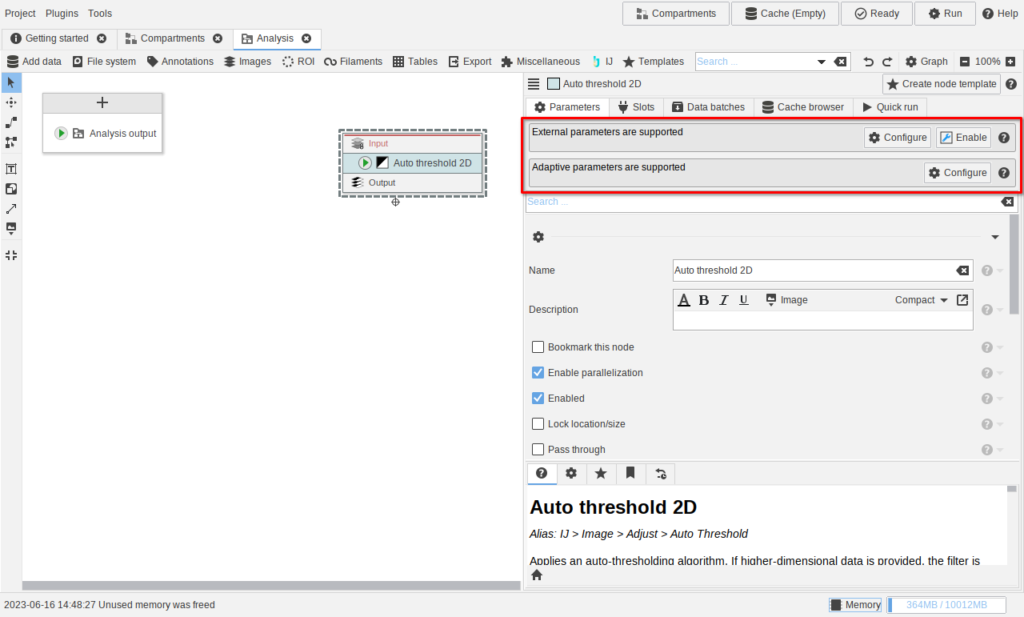Click the underline formatting icon in Description

click(x=743, y=300)
